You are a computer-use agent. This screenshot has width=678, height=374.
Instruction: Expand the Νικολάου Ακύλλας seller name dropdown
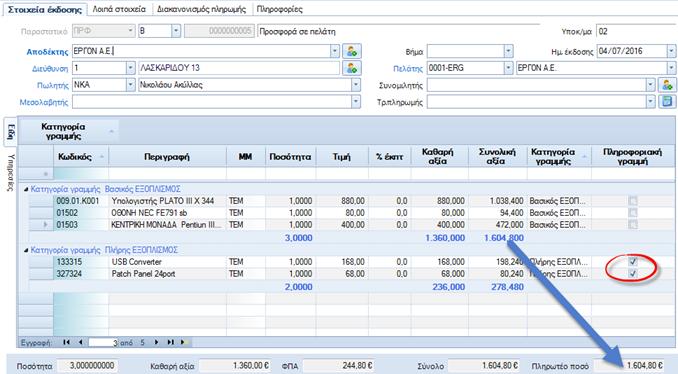(355, 85)
